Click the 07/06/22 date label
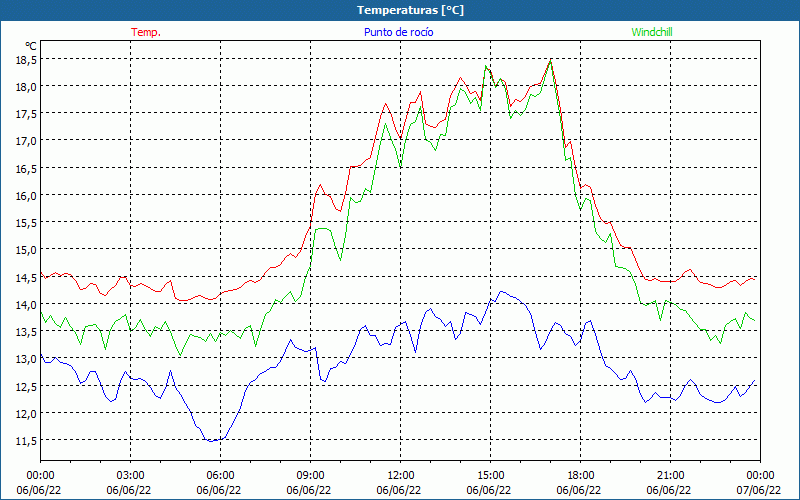The width and height of the screenshot is (800, 500). tap(759, 490)
